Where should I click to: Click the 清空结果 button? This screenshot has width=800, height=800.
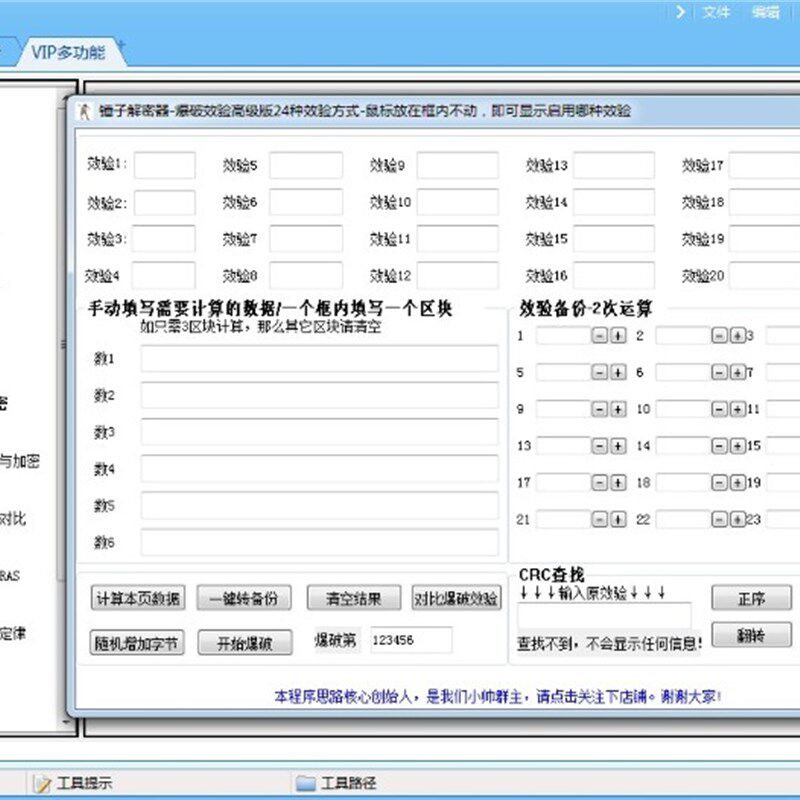click(x=354, y=598)
